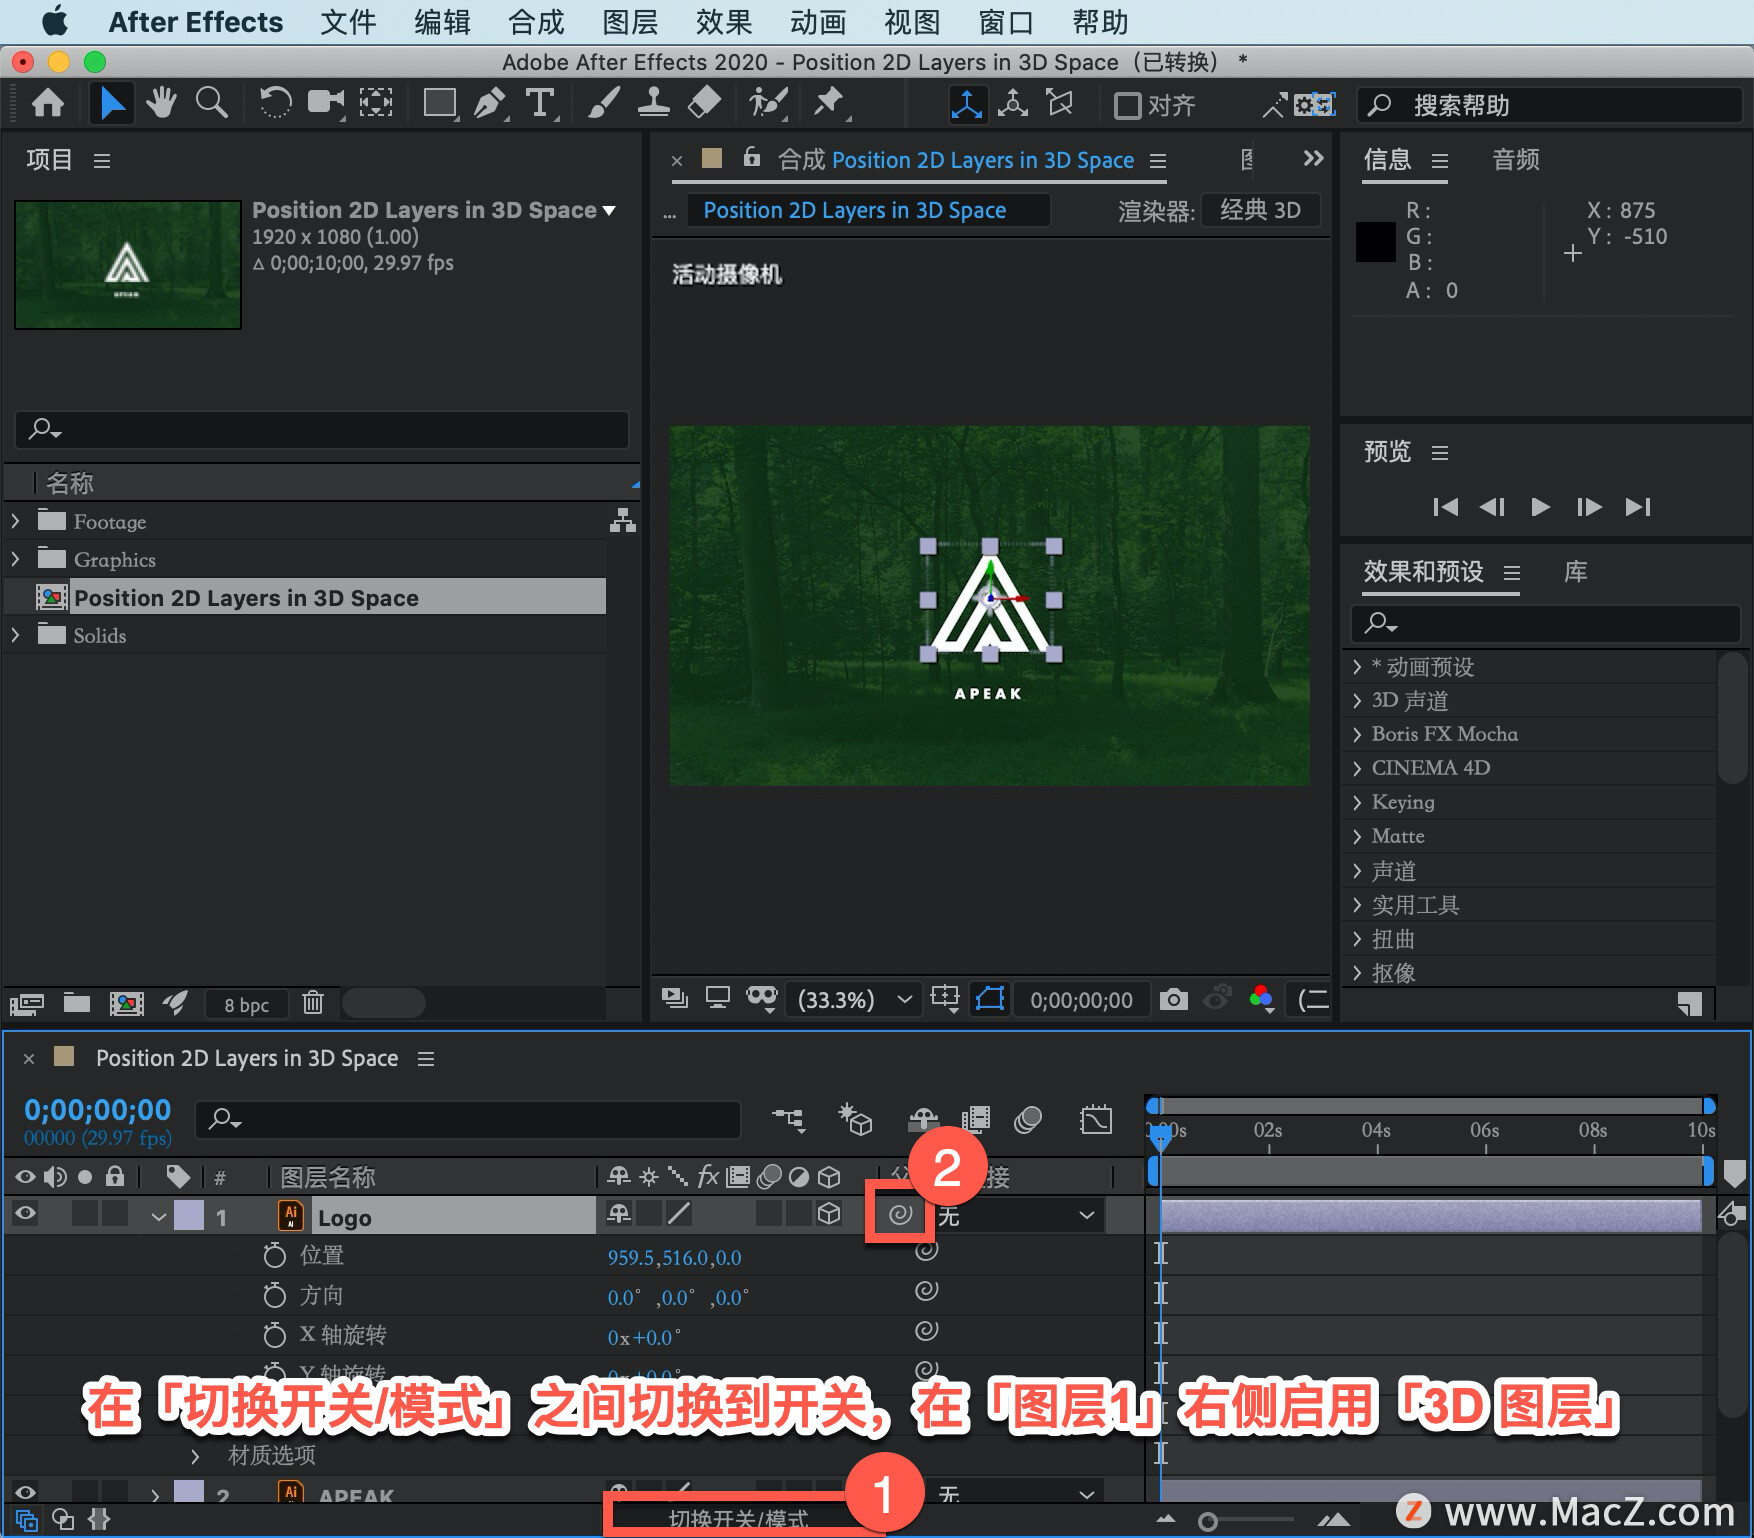
Task: Select the Pan Behind anchor point tool
Action: coord(376,103)
